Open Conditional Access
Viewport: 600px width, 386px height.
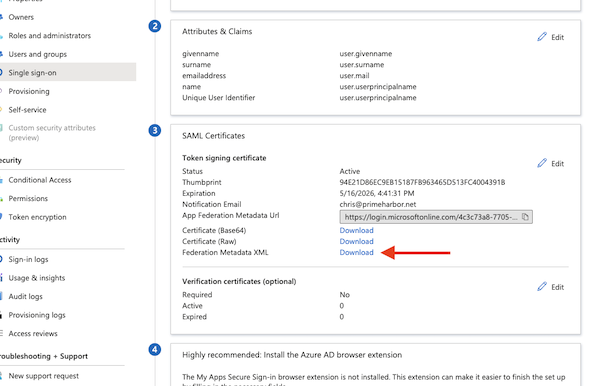click(x=40, y=180)
